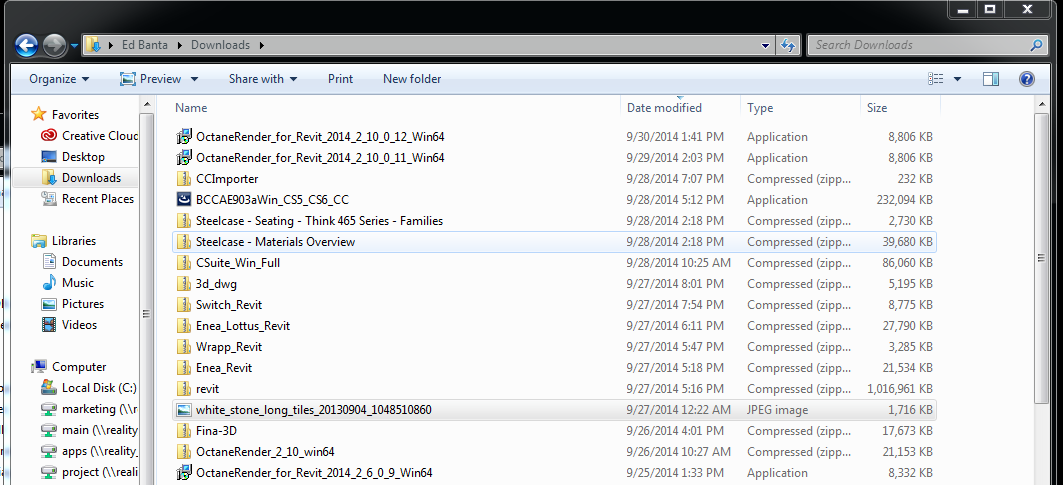Open the view options dropdown arrow
This screenshot has width=1063, height=485.
pyautogui.click(x=957, y=79)
